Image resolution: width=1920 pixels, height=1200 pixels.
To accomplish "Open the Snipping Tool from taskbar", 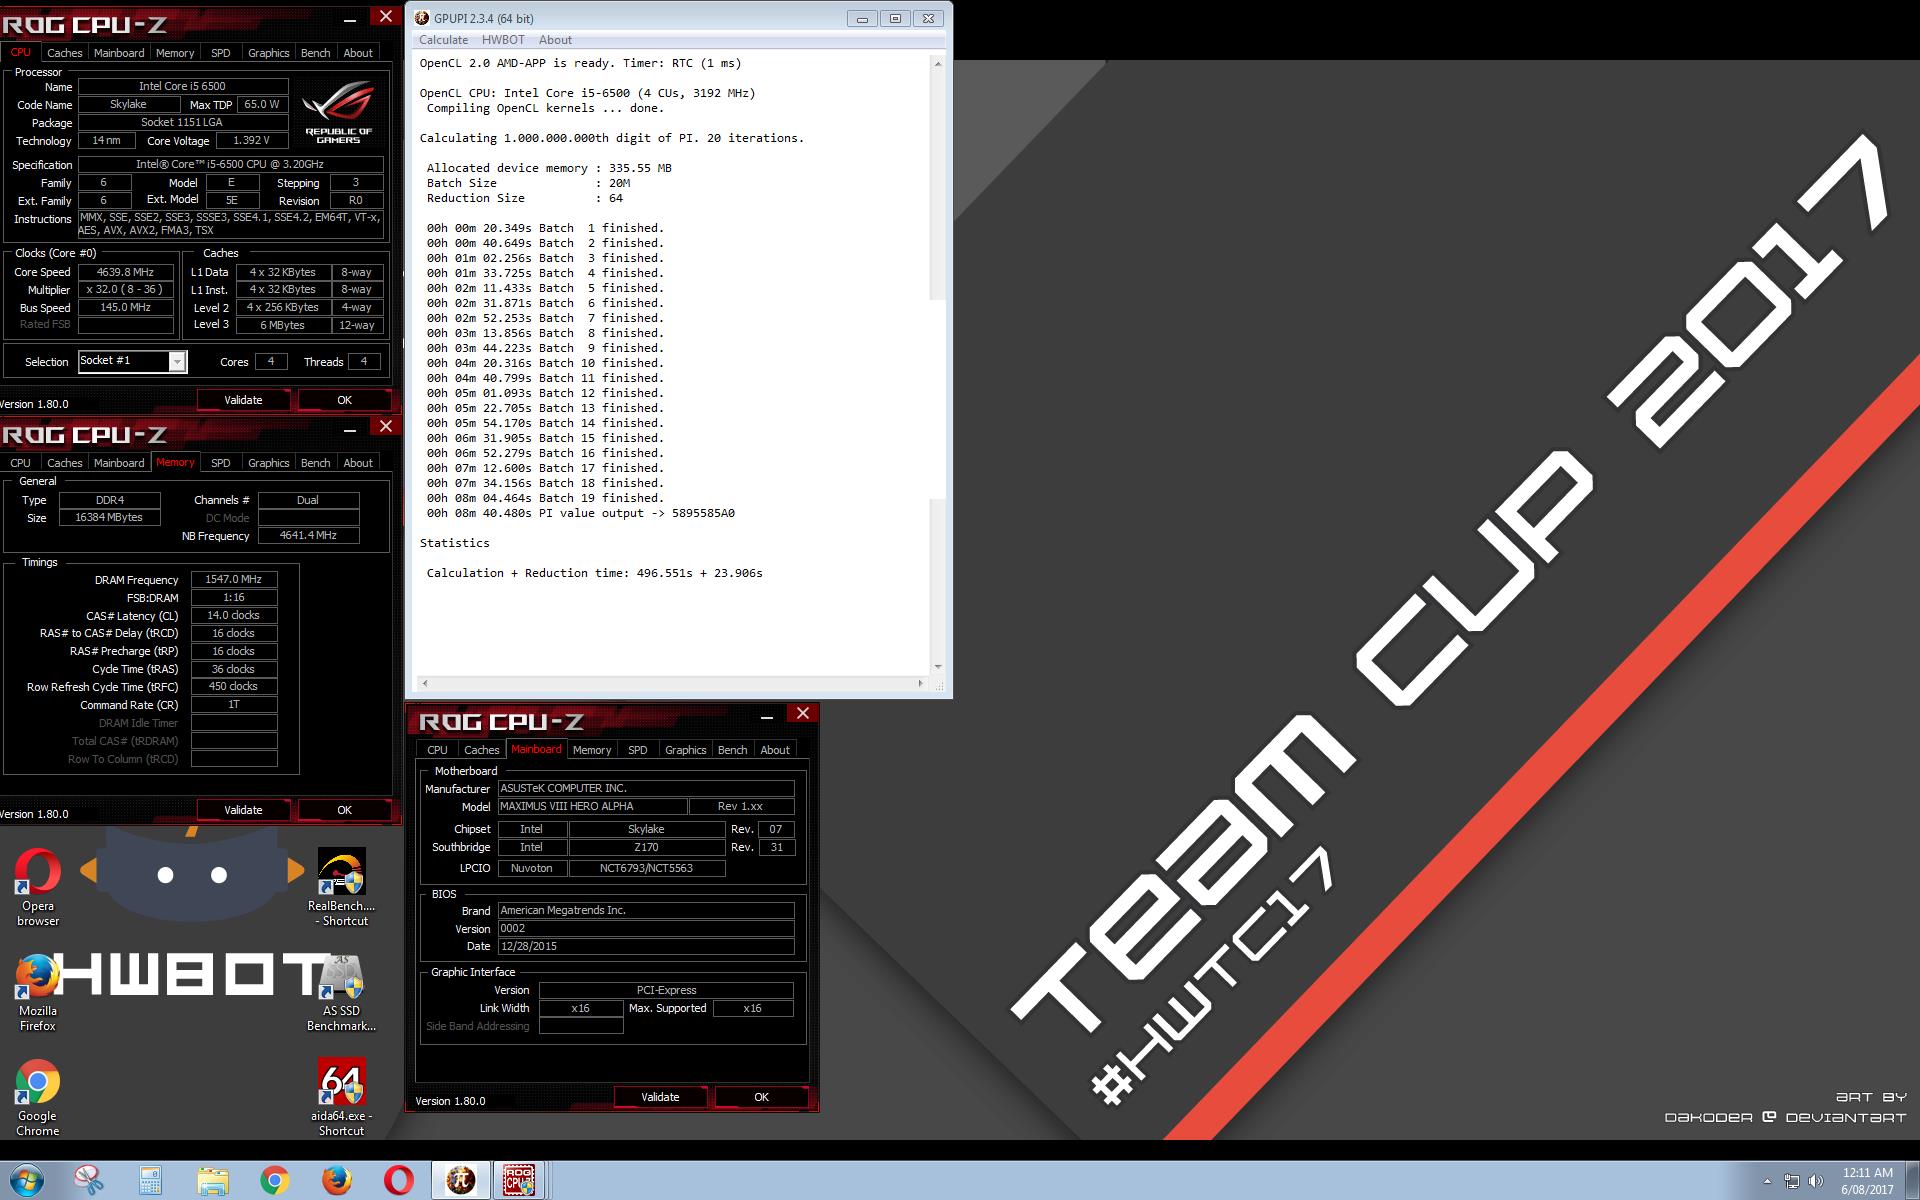I will 89,1181.
